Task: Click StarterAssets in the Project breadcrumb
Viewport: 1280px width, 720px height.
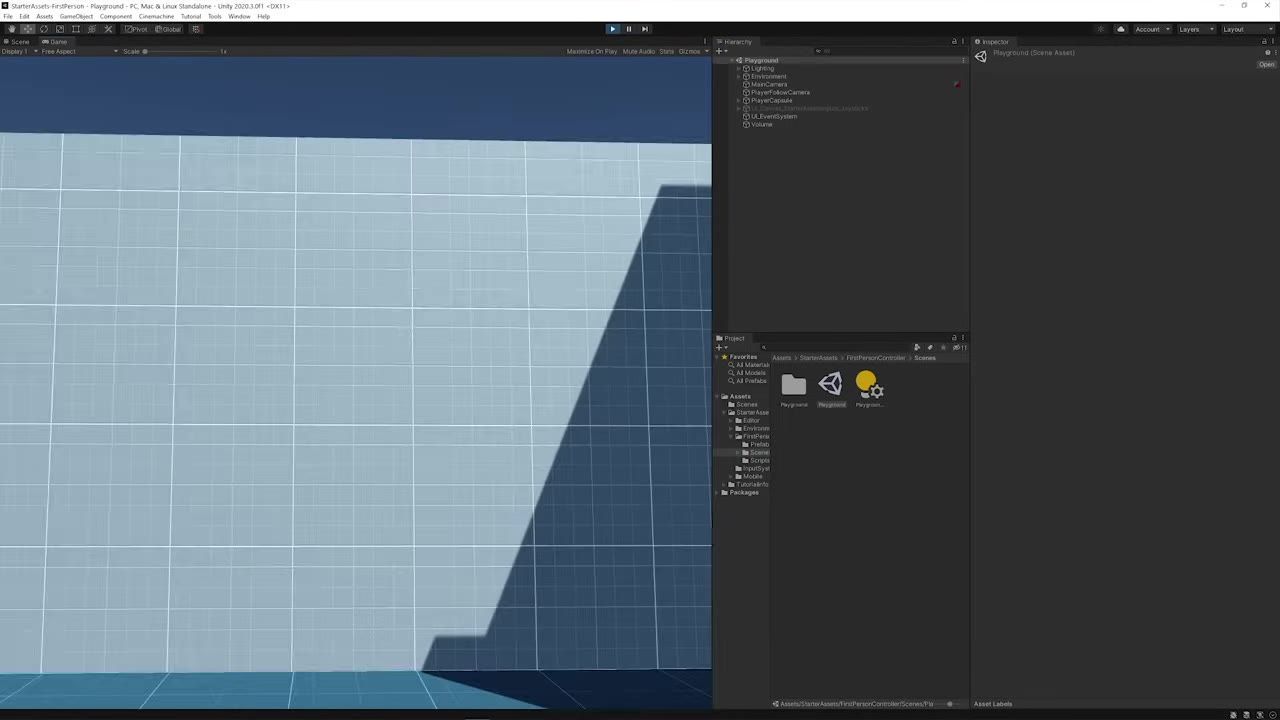Action: click(x=818, y=358)
